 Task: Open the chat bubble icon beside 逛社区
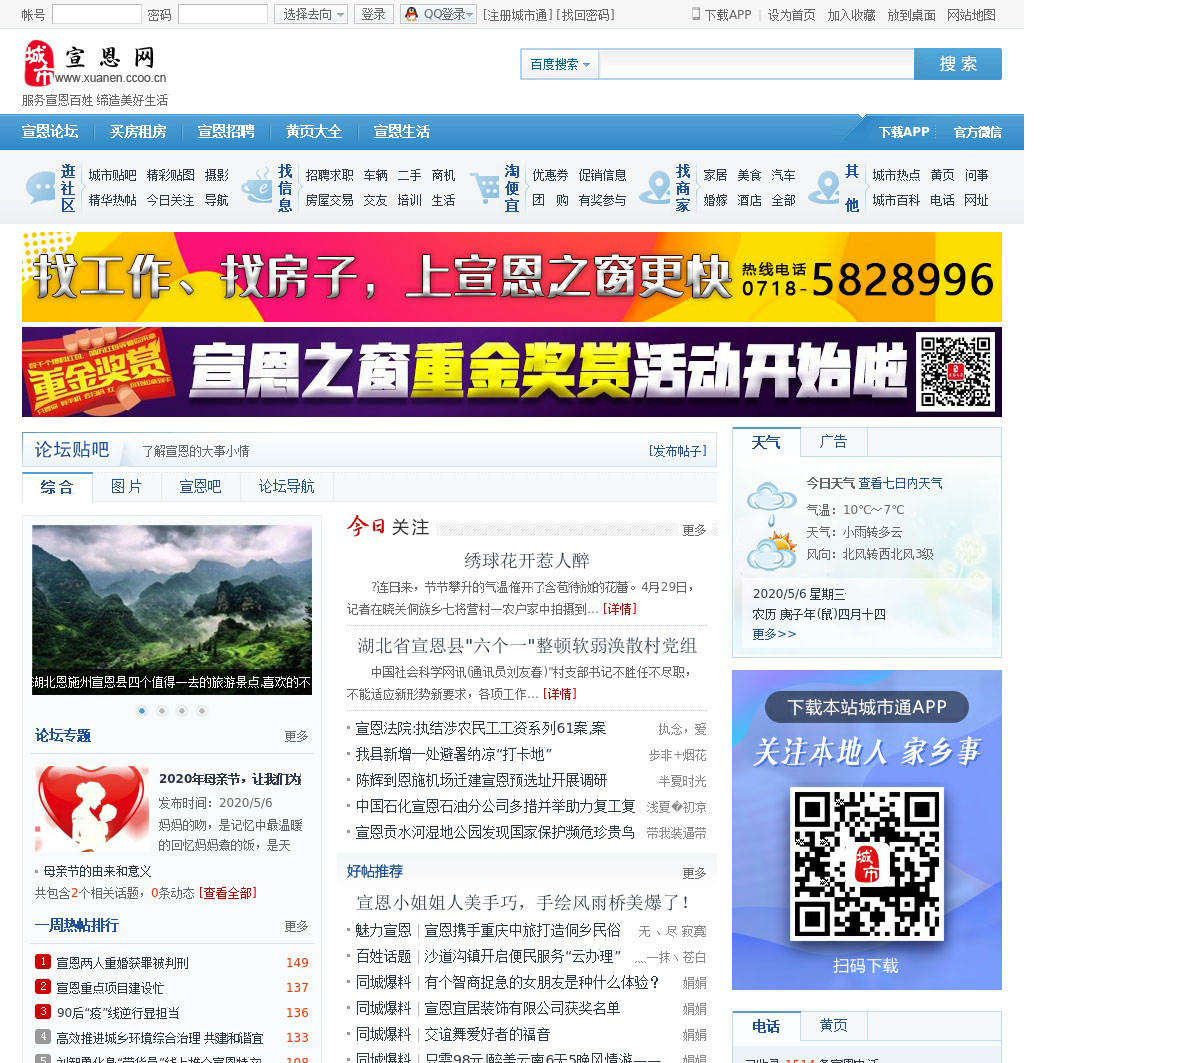point(41,188)
